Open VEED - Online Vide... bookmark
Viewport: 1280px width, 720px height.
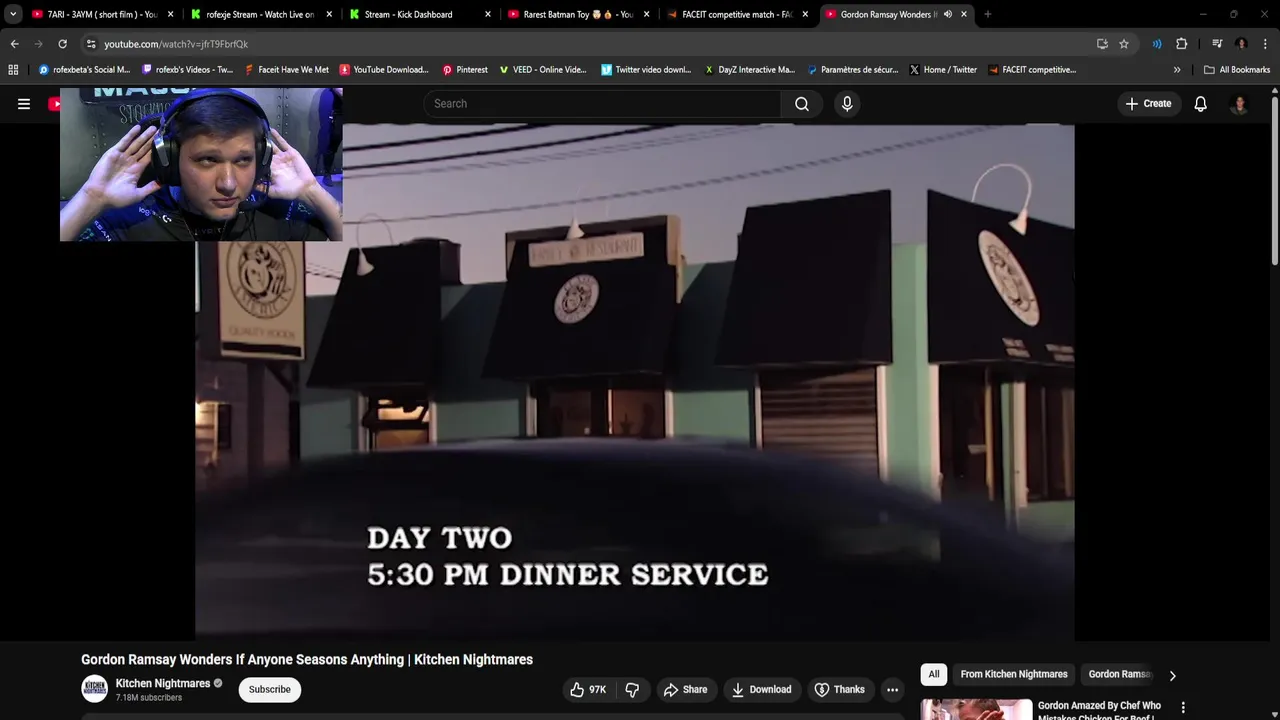tap(543, 70)
